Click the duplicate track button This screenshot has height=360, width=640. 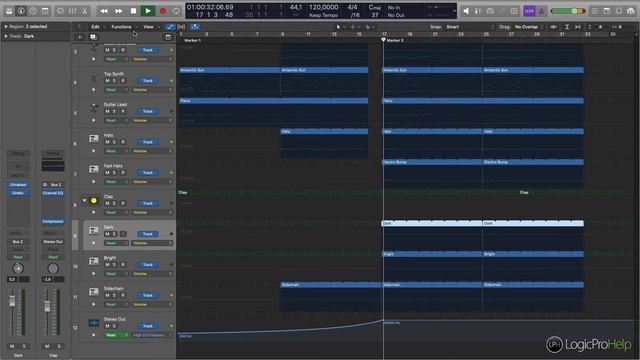click(93, 37)
